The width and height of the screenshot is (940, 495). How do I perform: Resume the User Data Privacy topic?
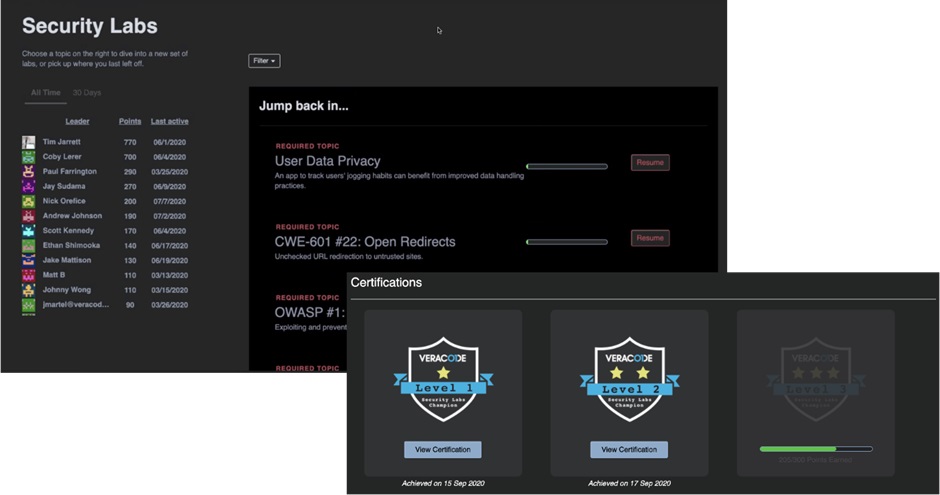pyautogui.click(x=650, y=162)
